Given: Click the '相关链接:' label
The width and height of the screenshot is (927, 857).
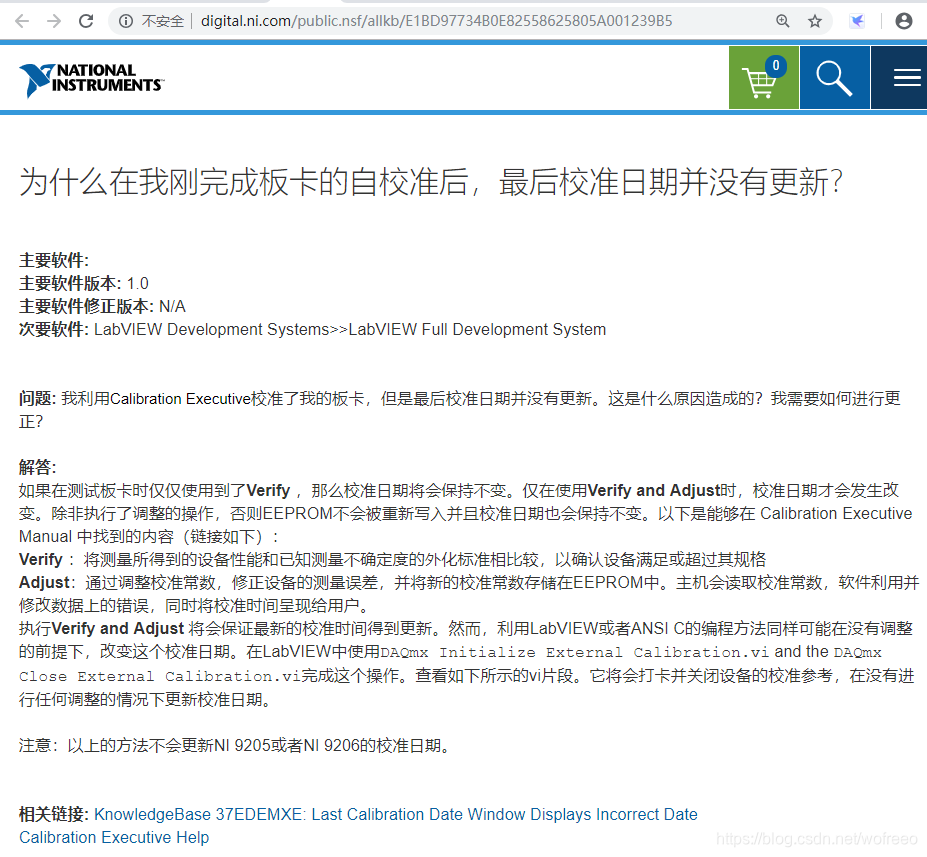Looking at the screenshot, I should click(54, 814).
